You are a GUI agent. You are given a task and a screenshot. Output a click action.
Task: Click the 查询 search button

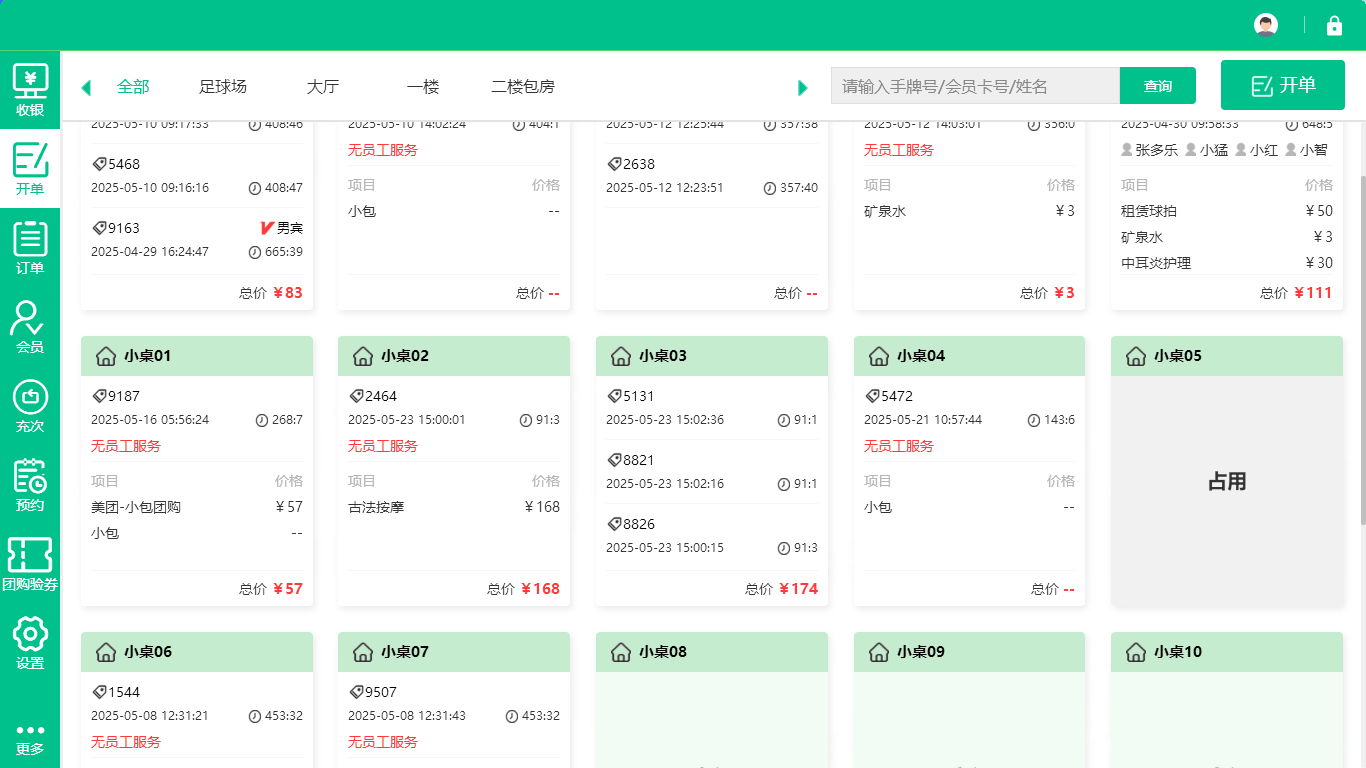point(1157,86)
